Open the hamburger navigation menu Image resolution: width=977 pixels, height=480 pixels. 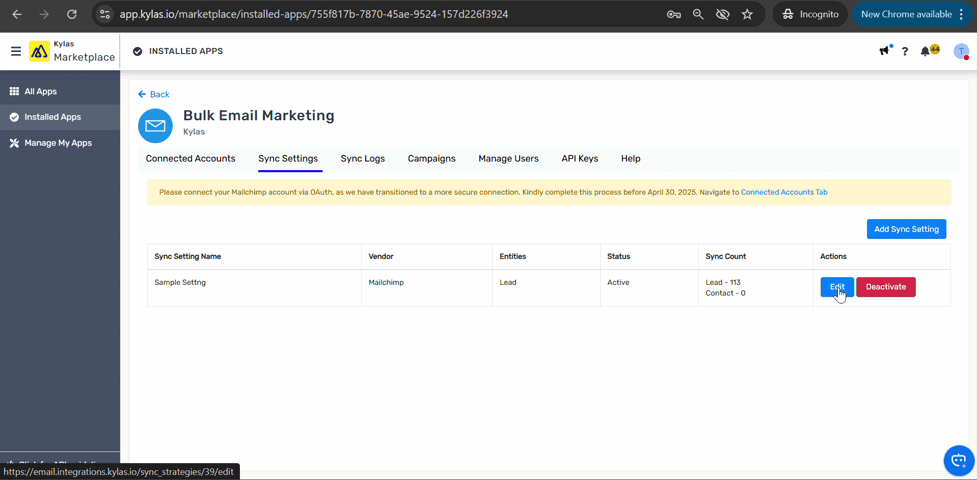pos(16,51)
